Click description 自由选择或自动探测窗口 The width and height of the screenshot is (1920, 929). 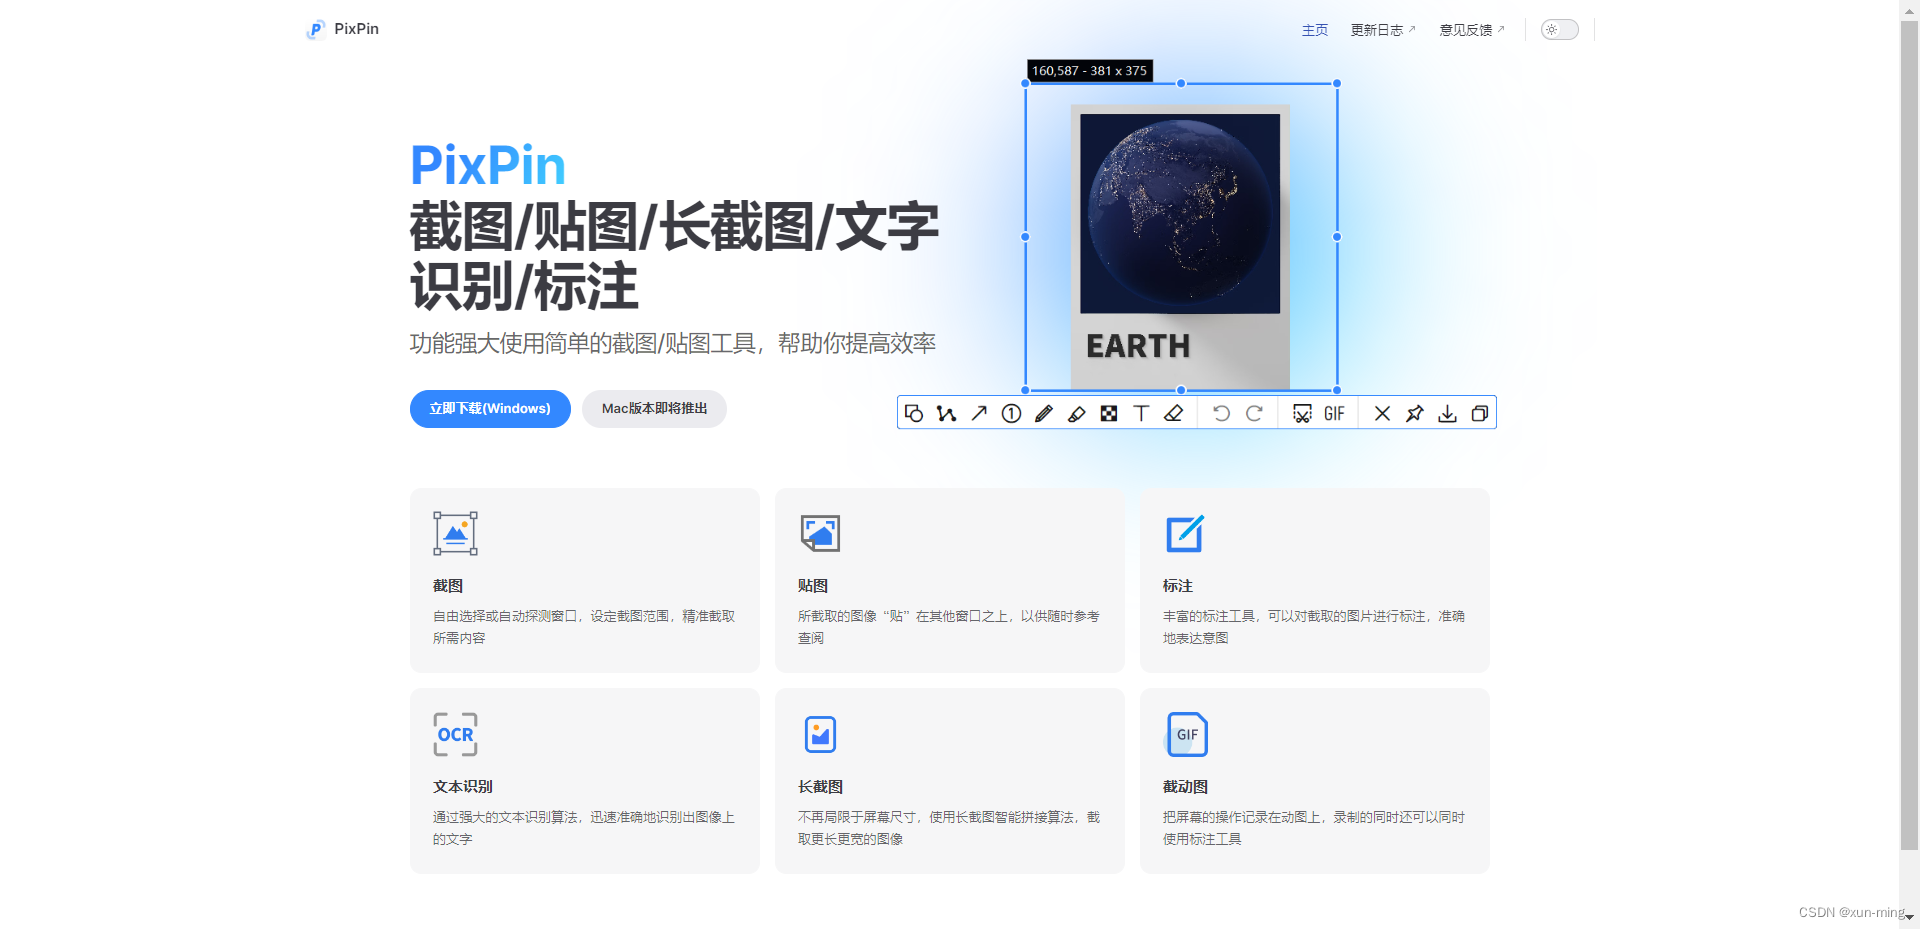[584, 627]
